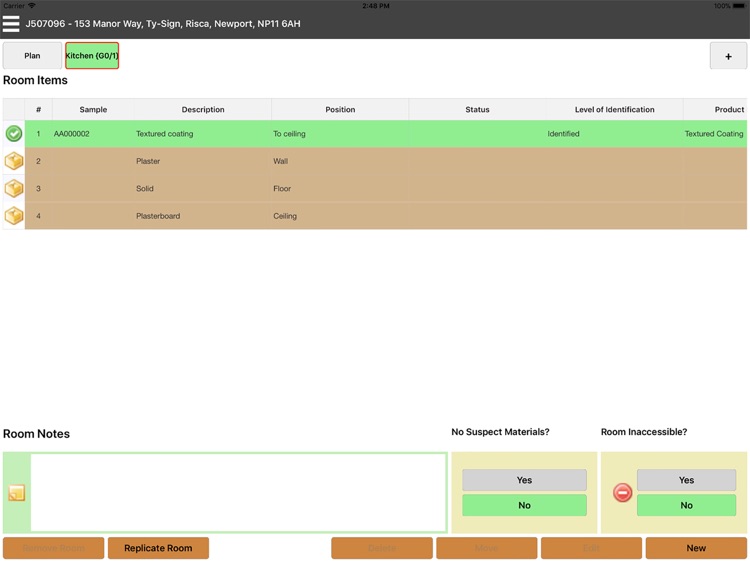Set Room Inaccessible to Yes
Screen dimensions: 750x562
click(x=686, y=480)
